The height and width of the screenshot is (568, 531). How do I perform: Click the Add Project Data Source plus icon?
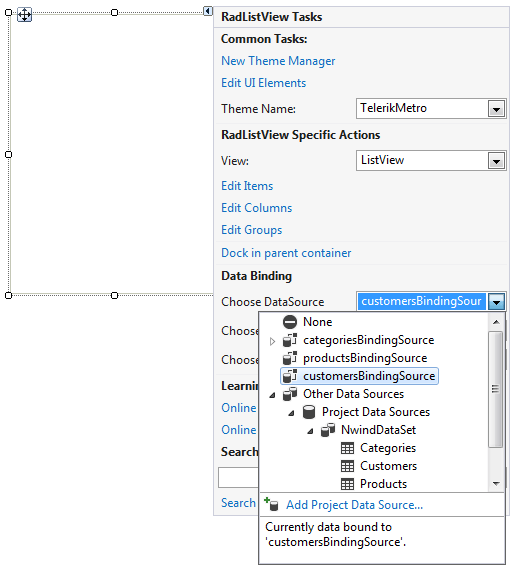tap(271, 504)
